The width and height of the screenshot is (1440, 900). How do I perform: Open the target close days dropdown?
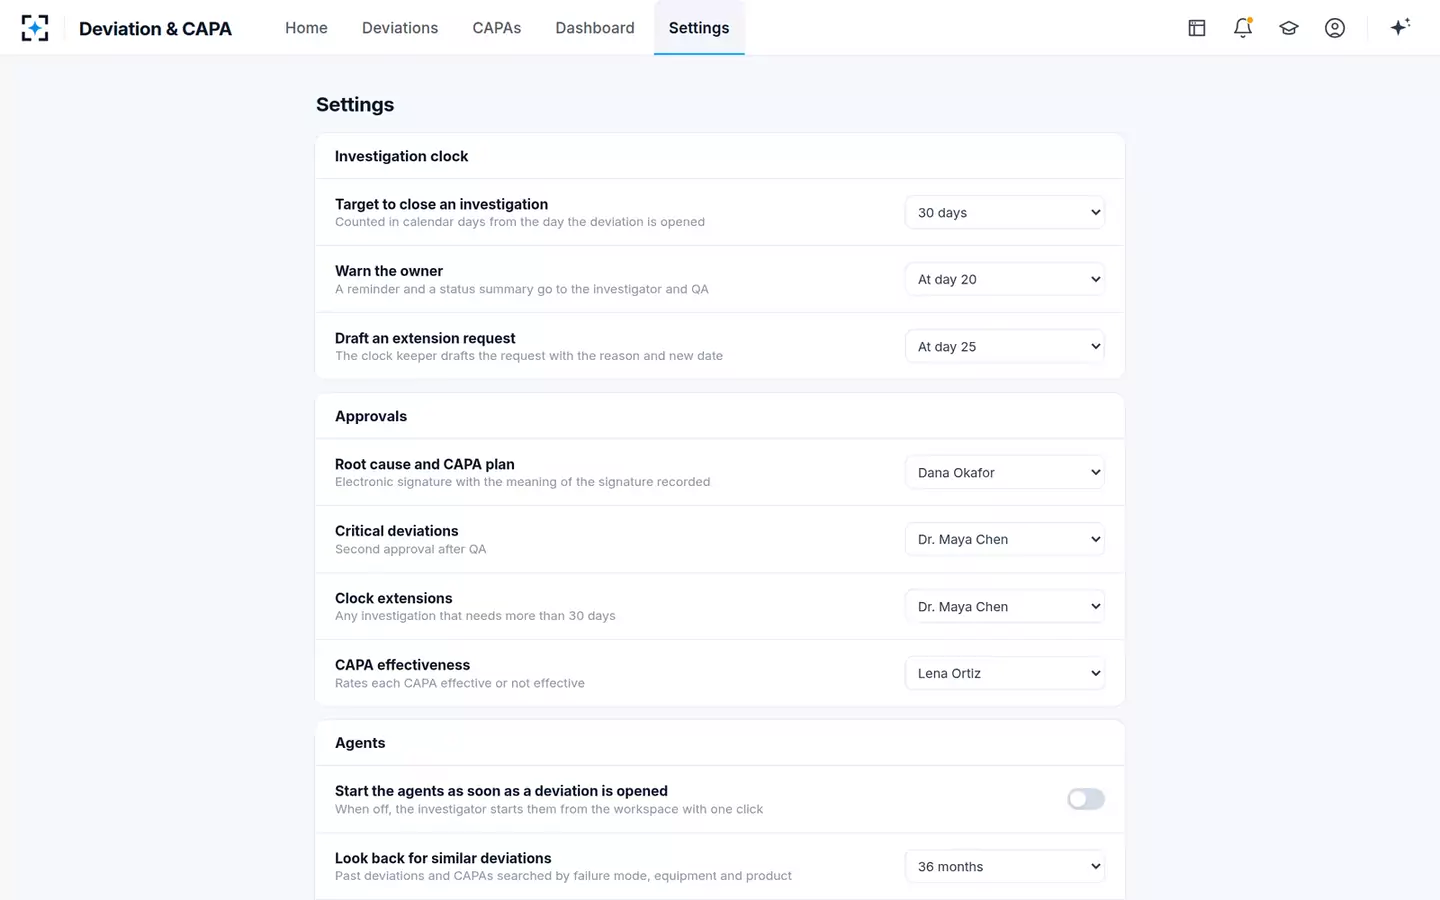pos(1005,212)
